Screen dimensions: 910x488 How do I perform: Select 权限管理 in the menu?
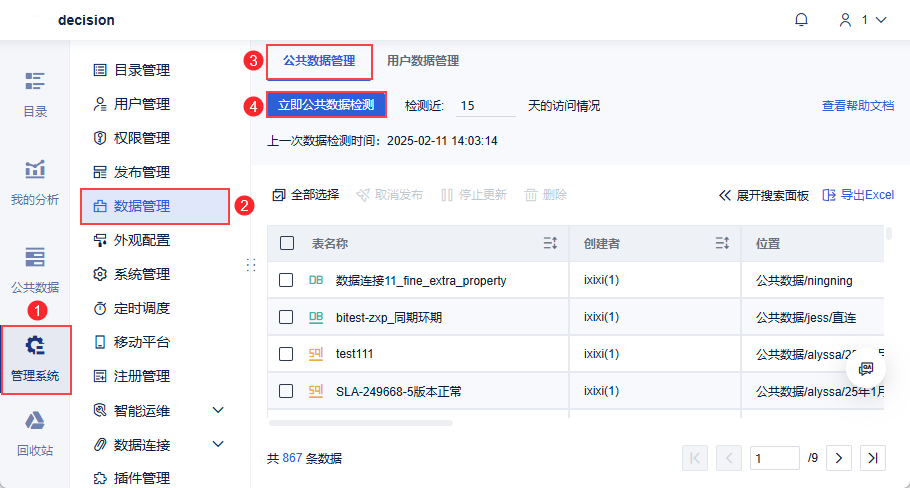pyautogui.click(x=141, y=138)
